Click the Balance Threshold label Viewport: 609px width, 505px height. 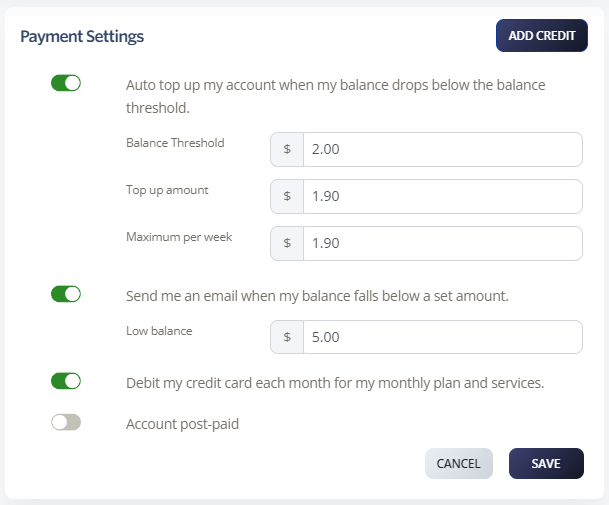tap(175, 143)
